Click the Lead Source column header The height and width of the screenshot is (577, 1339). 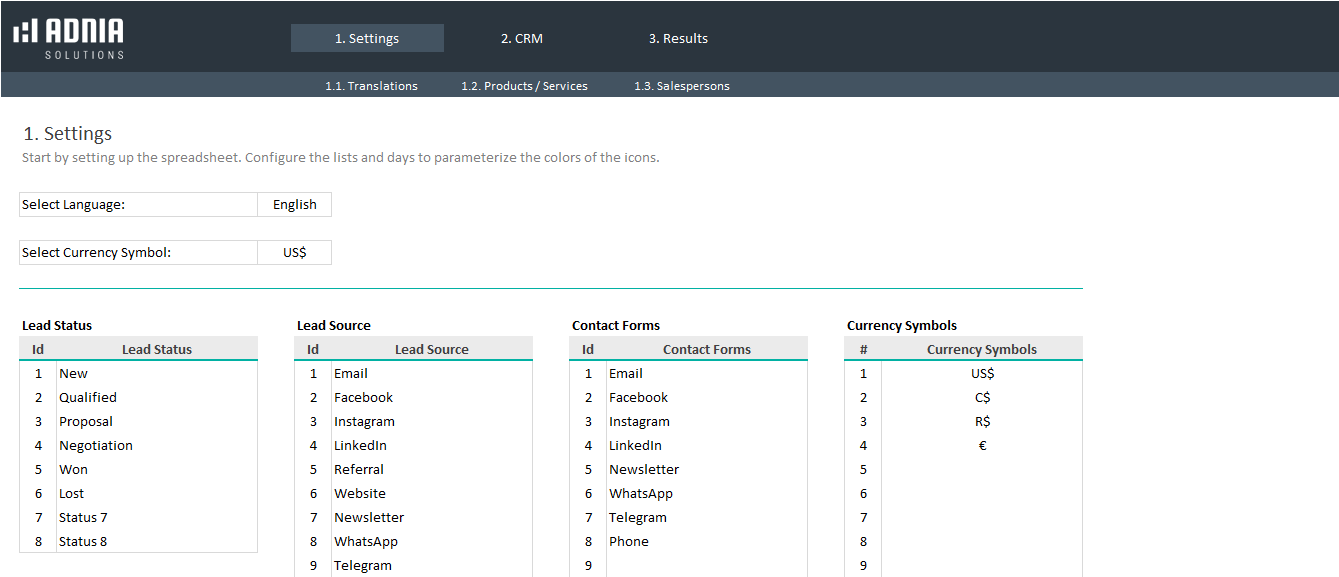(x=431, y=349)
